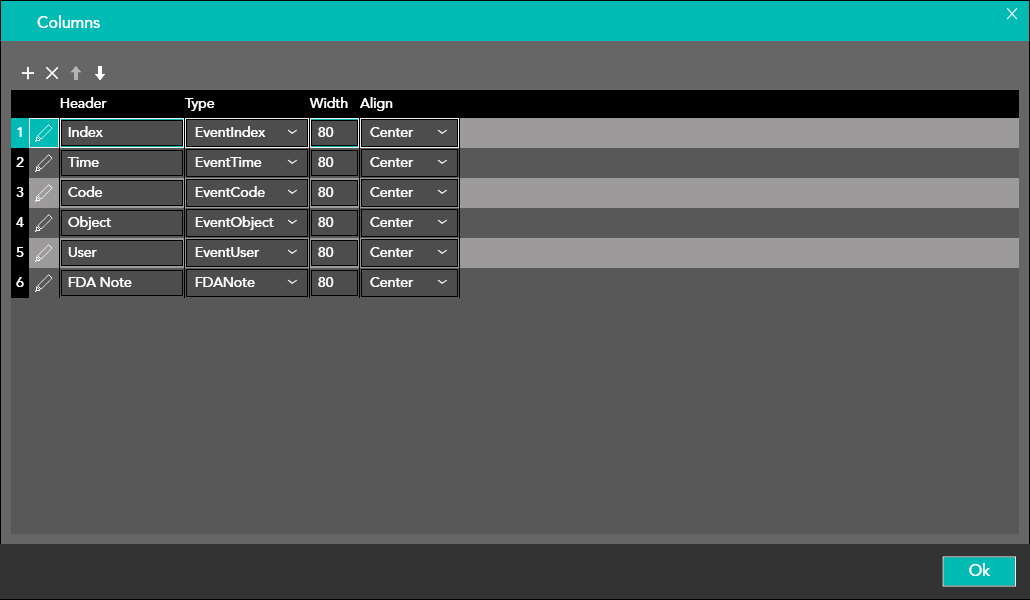This screenshot has height=600, width=1030.
Task: Expand the EventObject type dropdown
Action: point(246,223)
